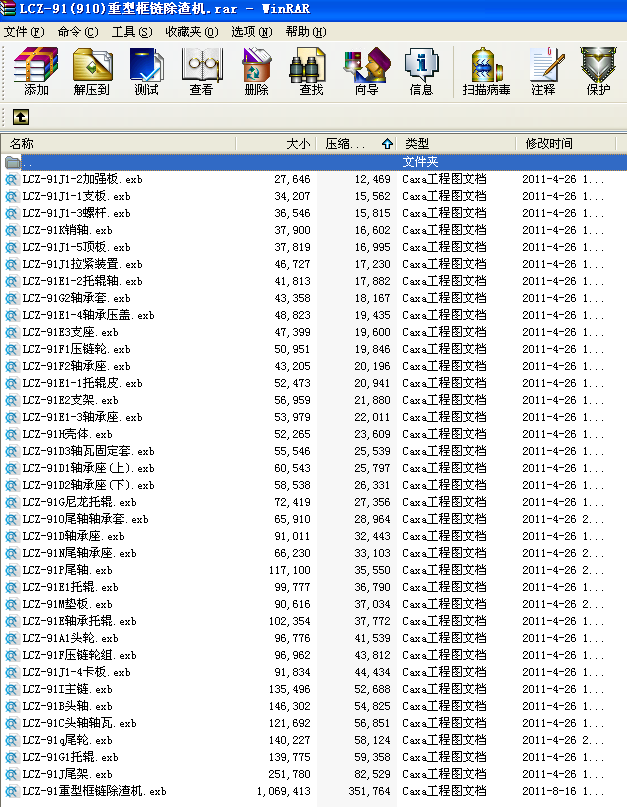
Task: Click file icon of LCZ-91P尾轴.exb
Action: [11, 570]
